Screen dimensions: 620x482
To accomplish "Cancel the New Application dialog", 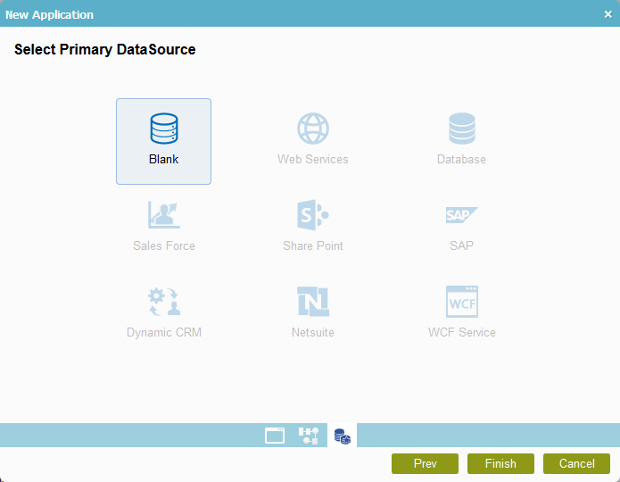I will 577,463.
